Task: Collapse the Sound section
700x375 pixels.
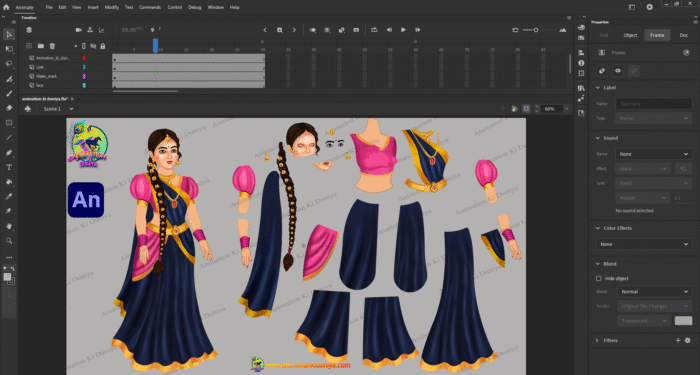Action: pos(598,138)
